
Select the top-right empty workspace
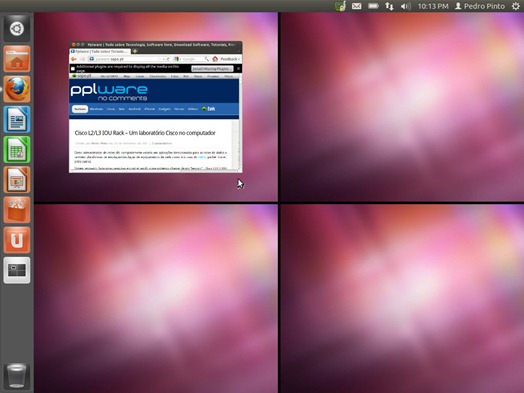coord(402,107)
